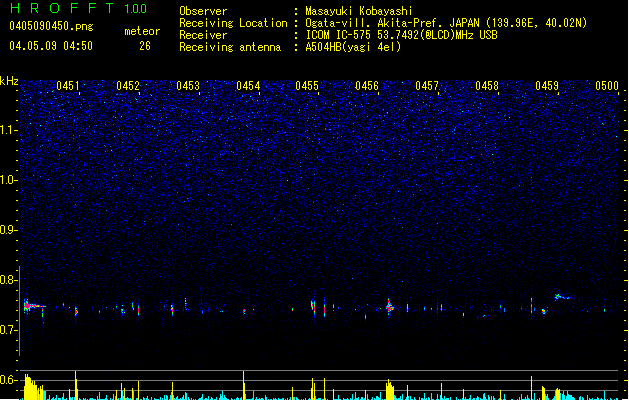Click the HROFFT 1.0.0 title text
Image resolution: width=629 pixels, height=400 pixels.
79,8
